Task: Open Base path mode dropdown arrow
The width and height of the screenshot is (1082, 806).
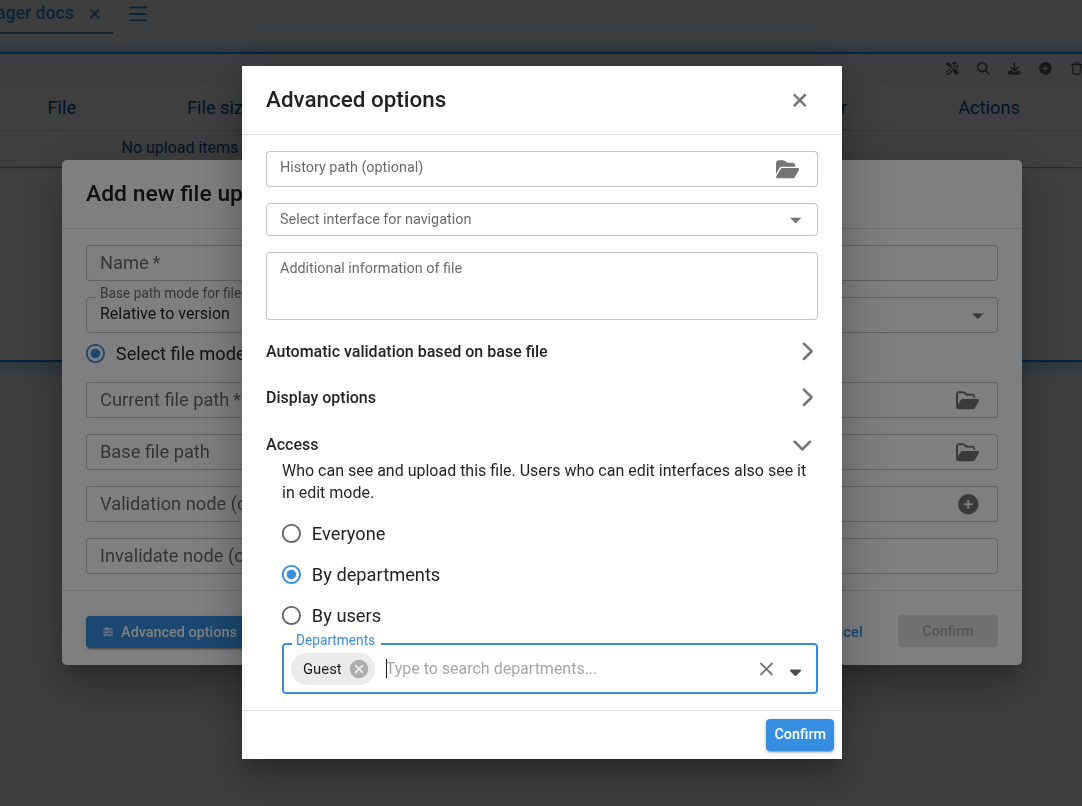Action: coord(977,316)
